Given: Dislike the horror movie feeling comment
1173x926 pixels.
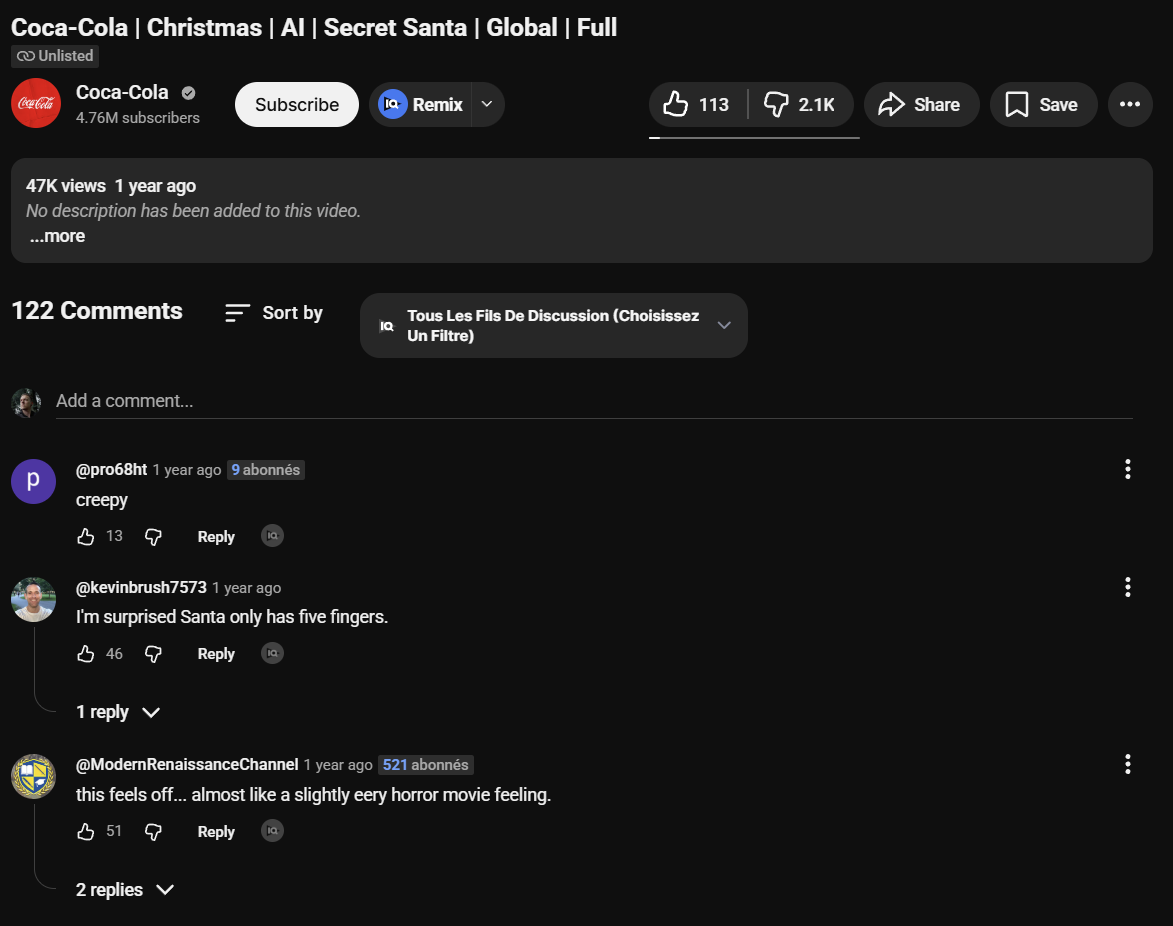Looking at the screenshot, I should coord(153,832).
